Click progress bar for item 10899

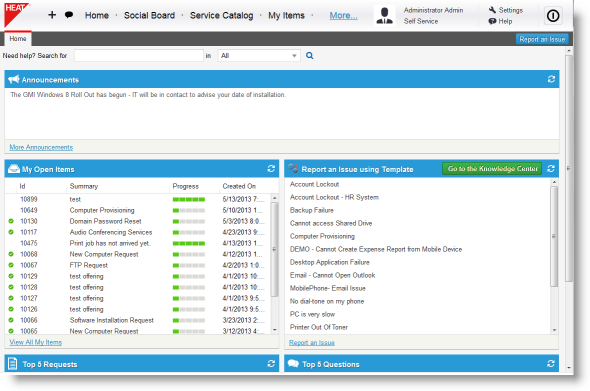189,199
